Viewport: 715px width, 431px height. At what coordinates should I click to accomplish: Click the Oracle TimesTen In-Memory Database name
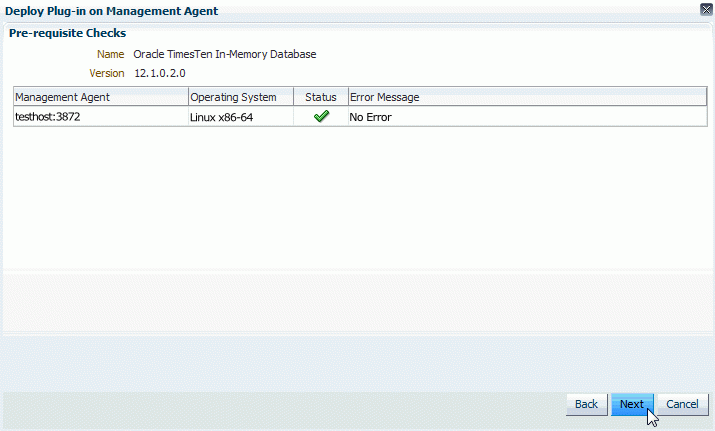(x=225, y=54)
